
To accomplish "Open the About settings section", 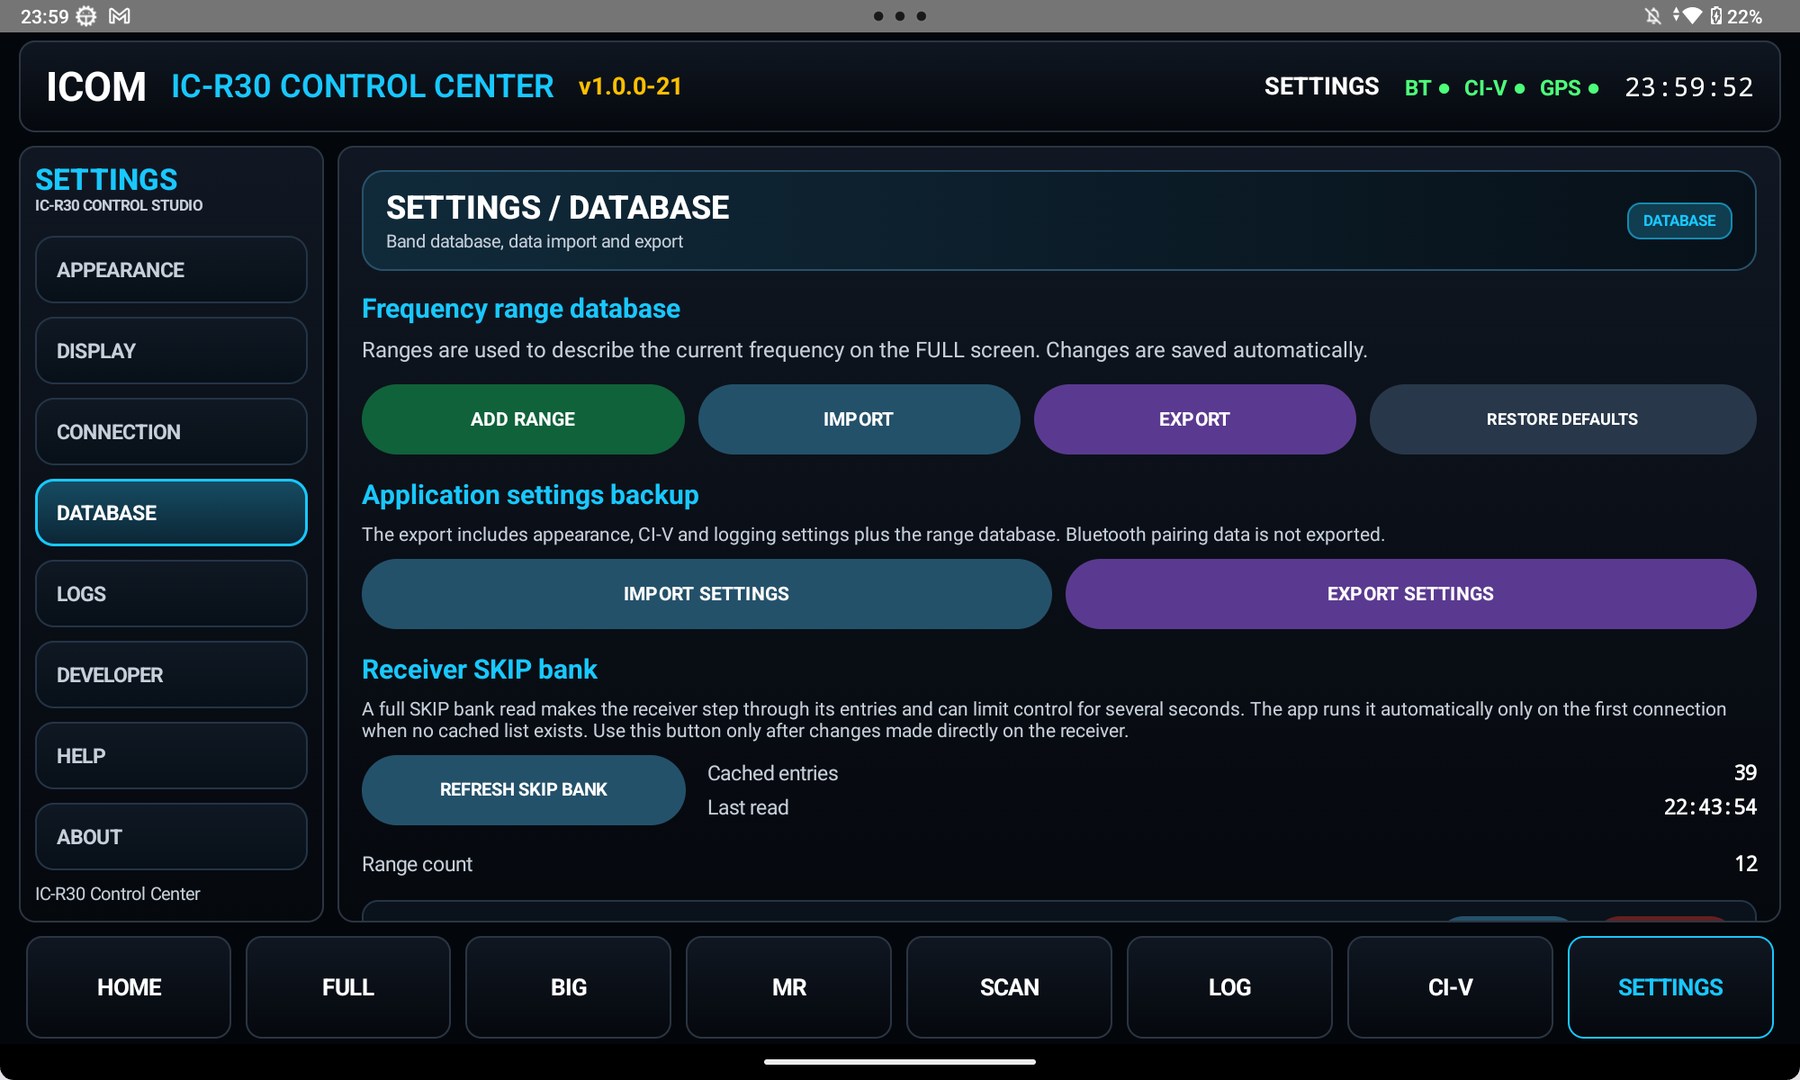I will tap(171, 837).
